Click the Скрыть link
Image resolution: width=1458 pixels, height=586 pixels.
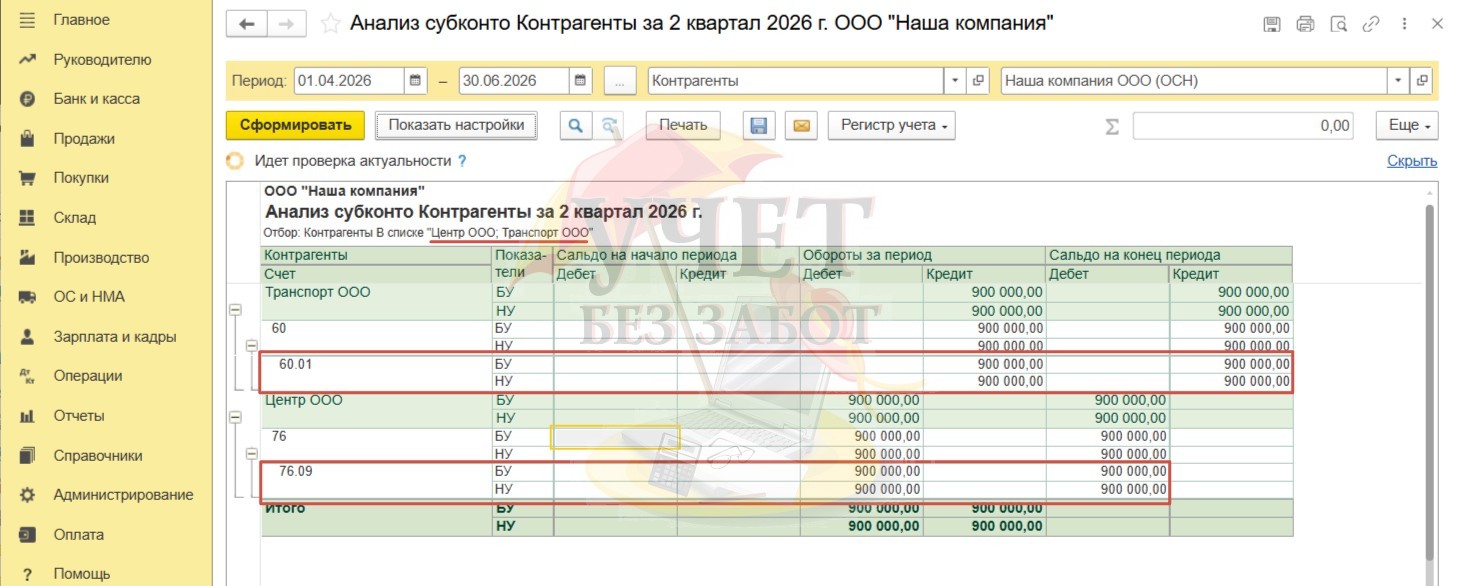pyautogui.click(x=1412, y=161)
